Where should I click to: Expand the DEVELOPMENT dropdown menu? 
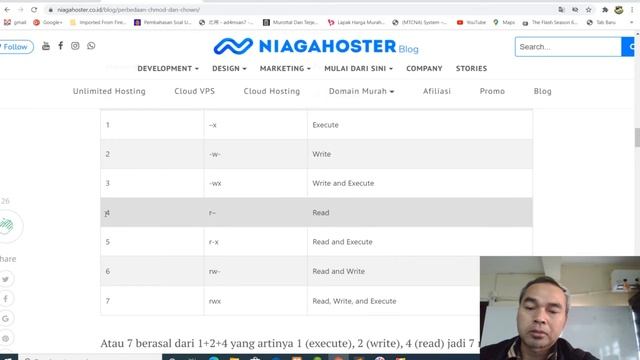168,69
